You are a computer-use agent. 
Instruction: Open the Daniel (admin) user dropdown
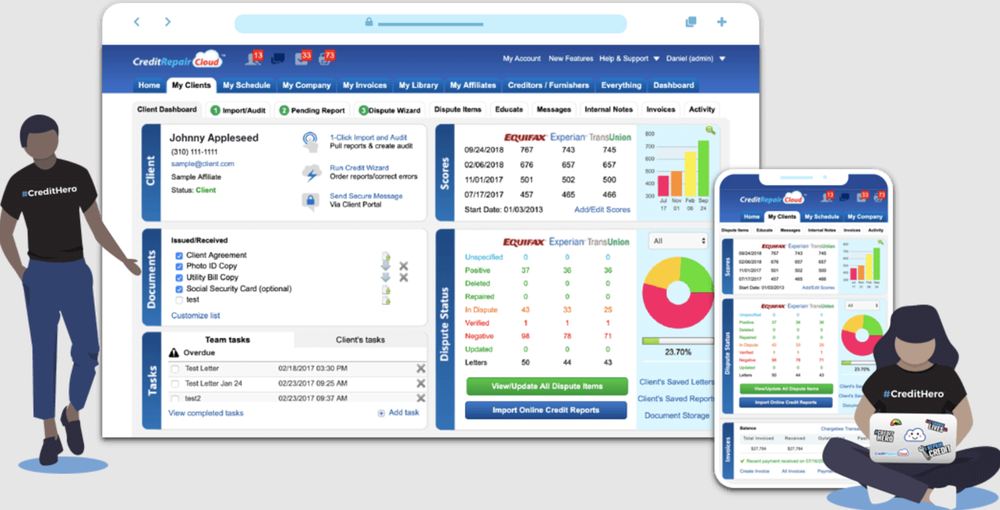click(695, 59)
